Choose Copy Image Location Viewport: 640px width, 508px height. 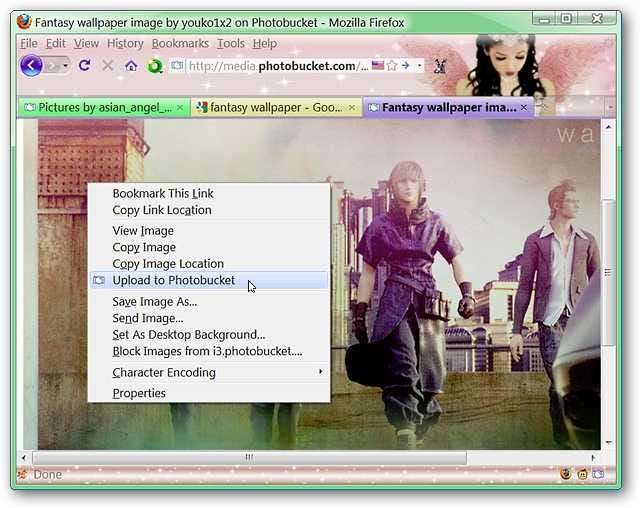(x=208, y=264)
